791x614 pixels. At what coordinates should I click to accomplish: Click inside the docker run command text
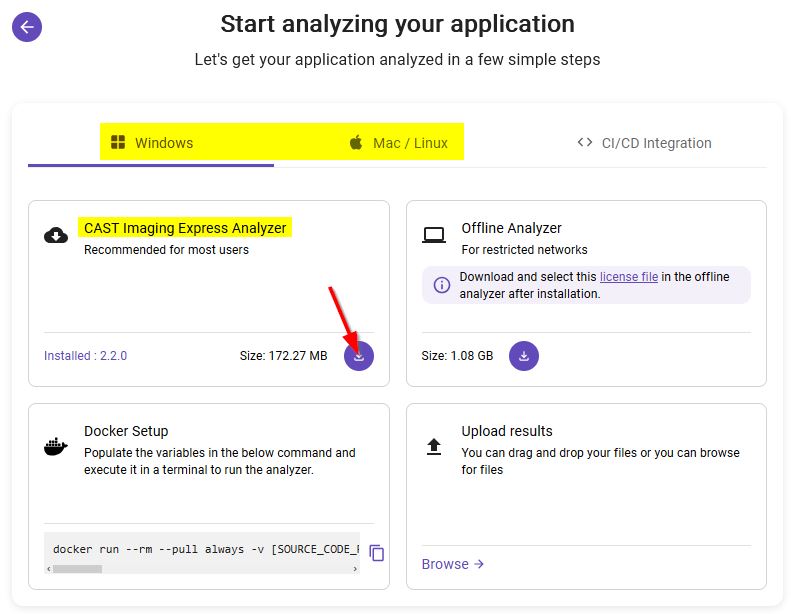pyautogui.click(x=200, y=549)
